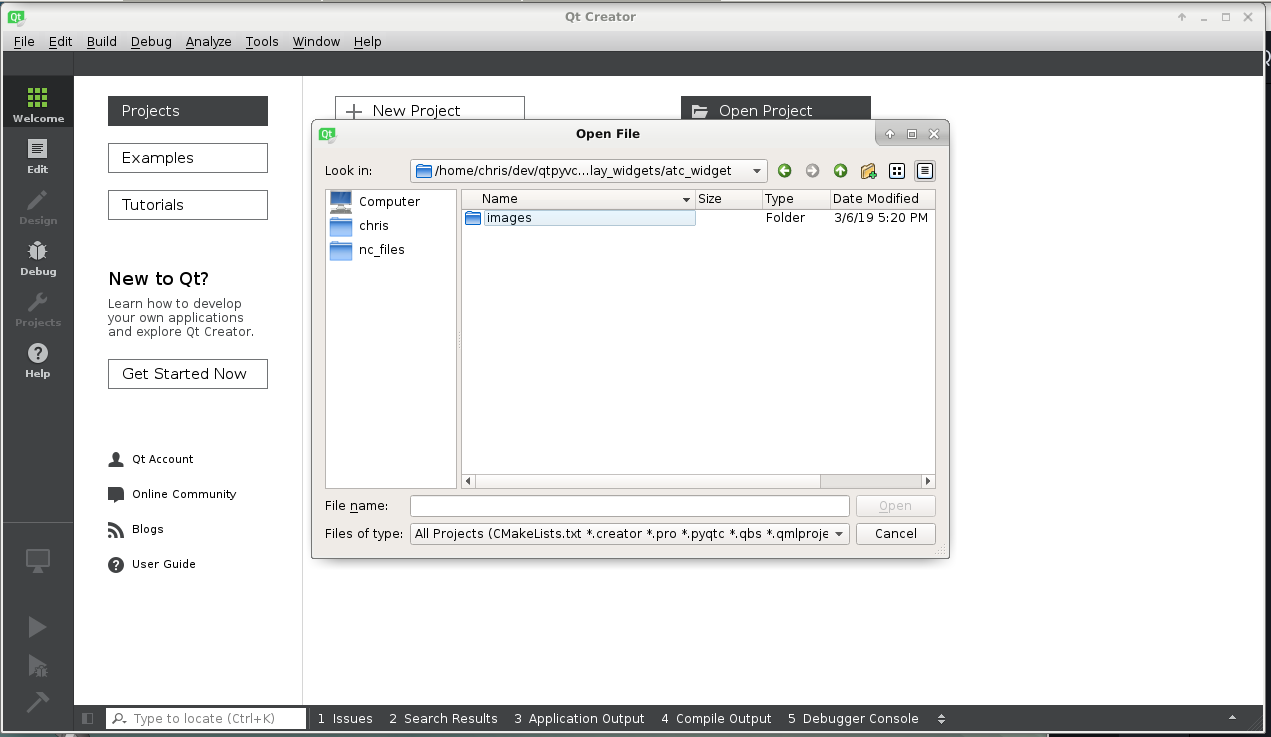Open output pane selector arrows in status bar

coord(941,718)
